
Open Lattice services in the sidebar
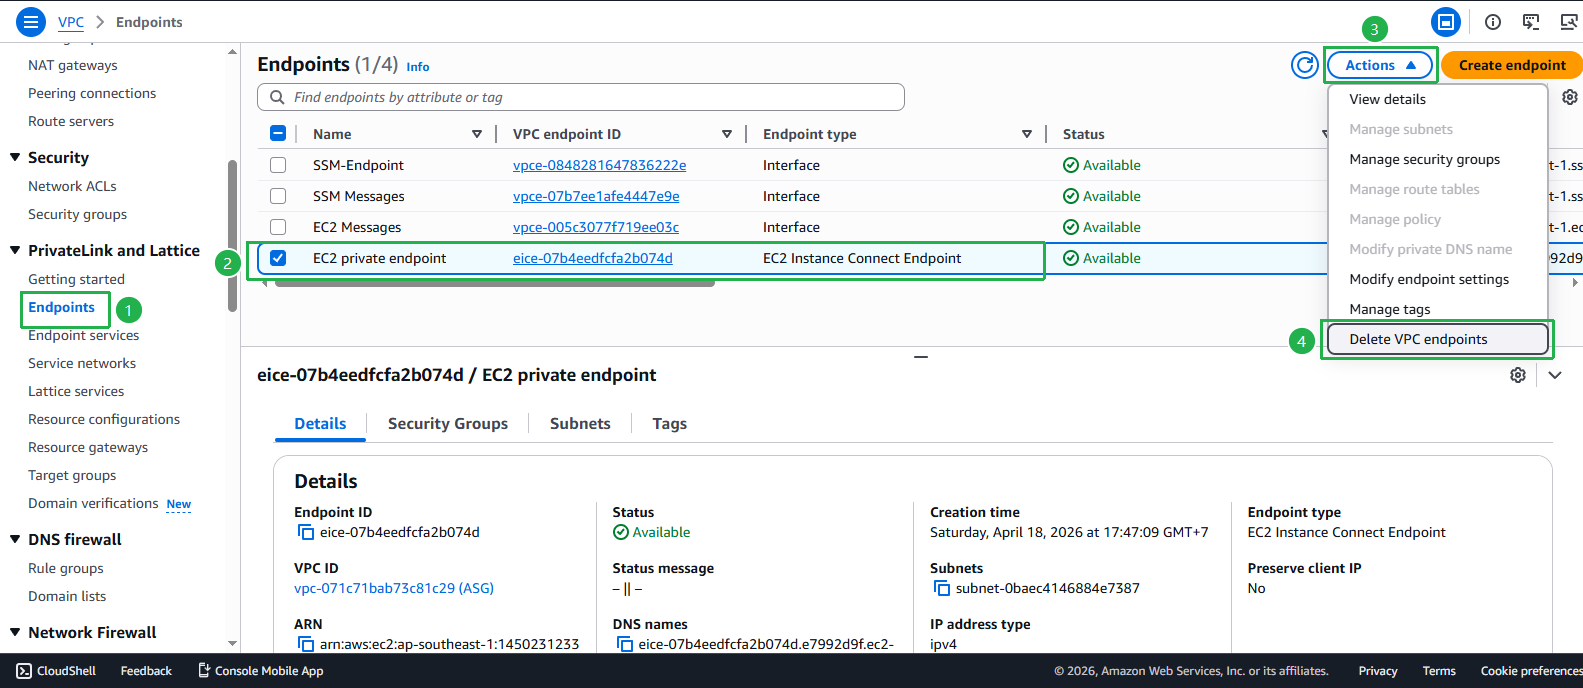(x=76, y=392)
